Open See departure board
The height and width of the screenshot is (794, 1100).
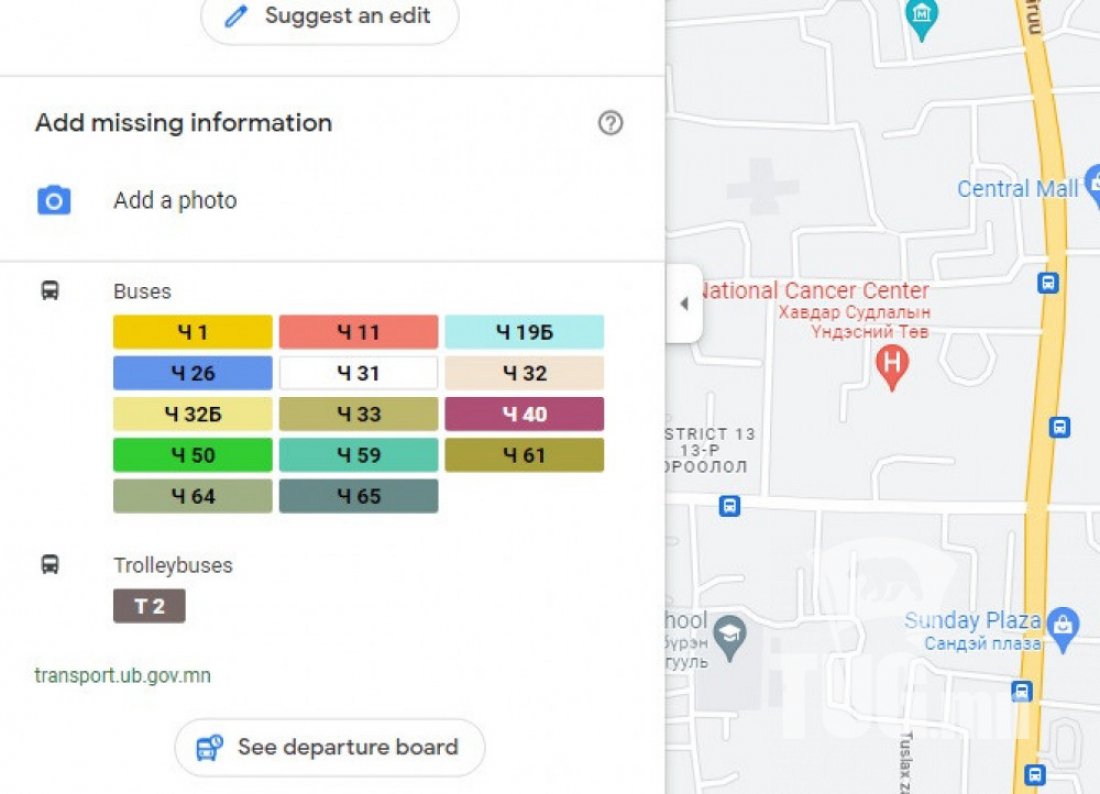coord(330,747)
